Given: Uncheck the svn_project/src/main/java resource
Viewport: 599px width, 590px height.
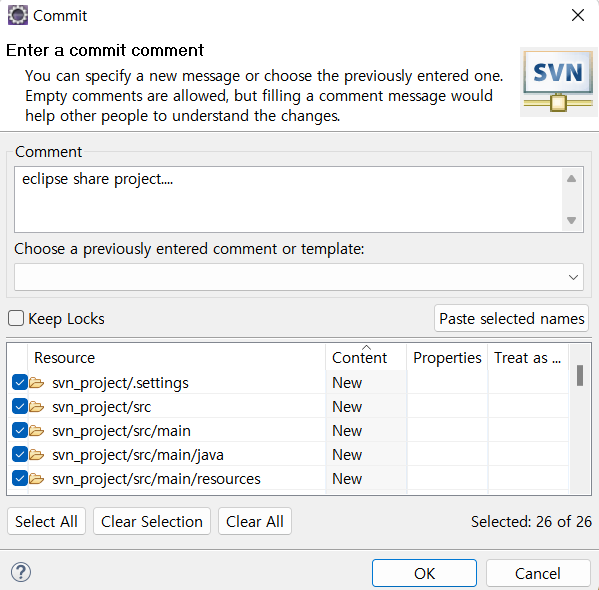Looking at the screenshot, I should point(19,455).
